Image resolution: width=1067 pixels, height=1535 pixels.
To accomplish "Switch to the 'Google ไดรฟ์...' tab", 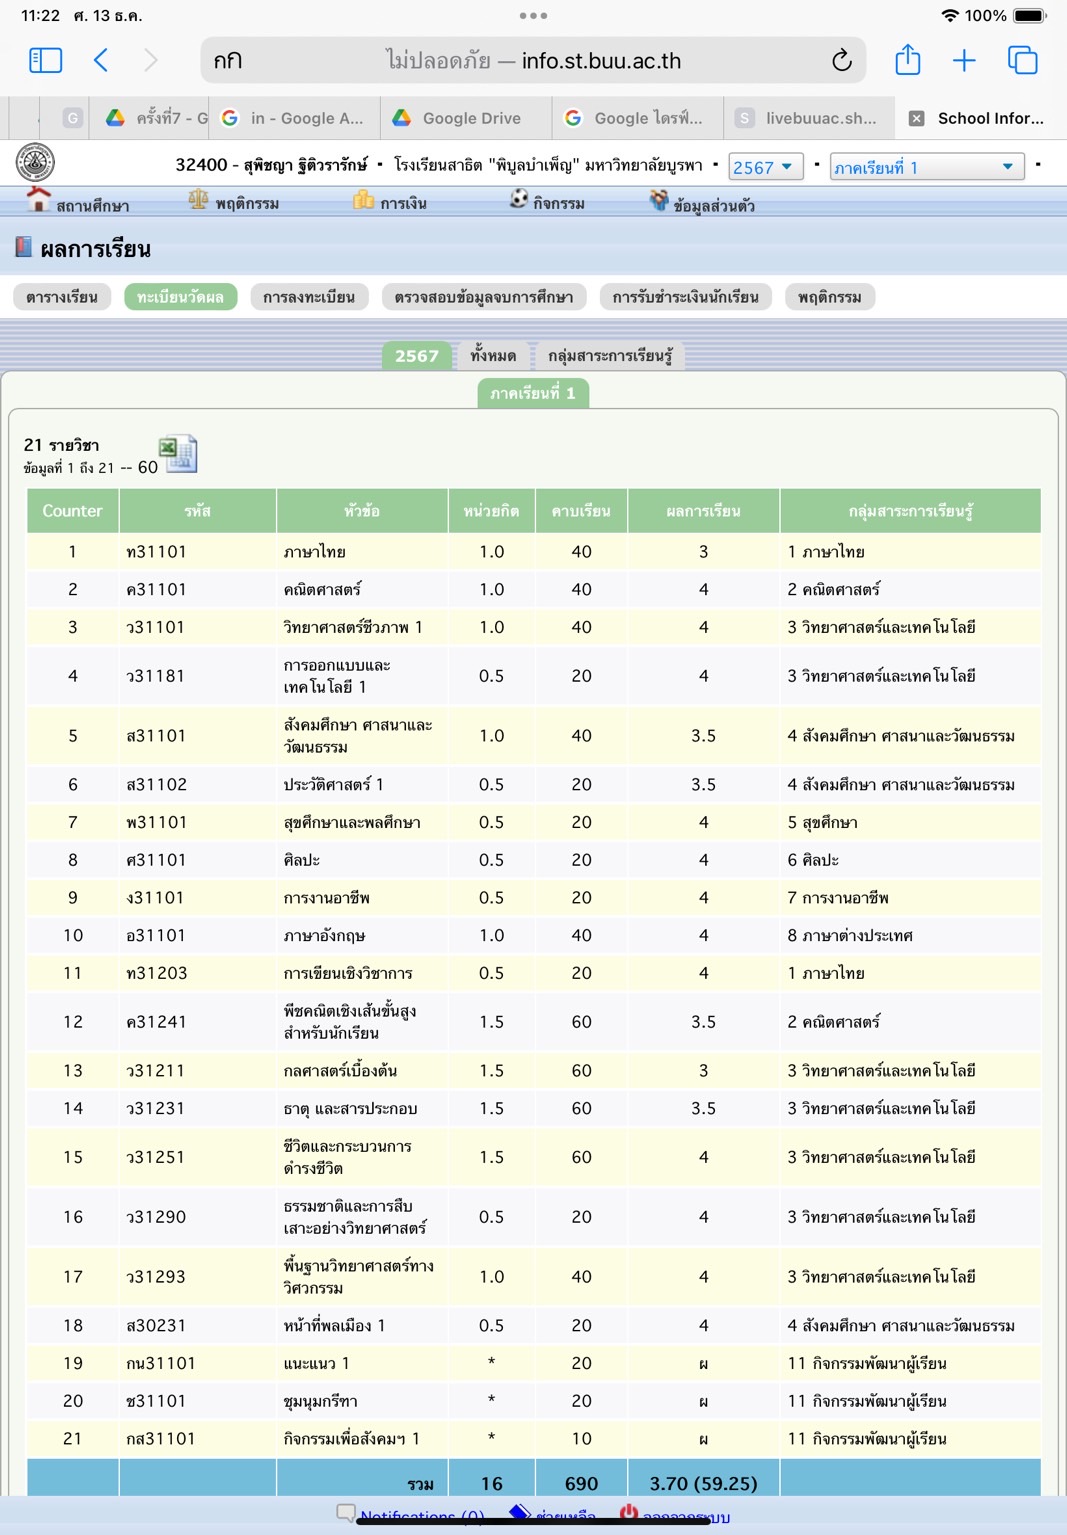I will (636, 118).
